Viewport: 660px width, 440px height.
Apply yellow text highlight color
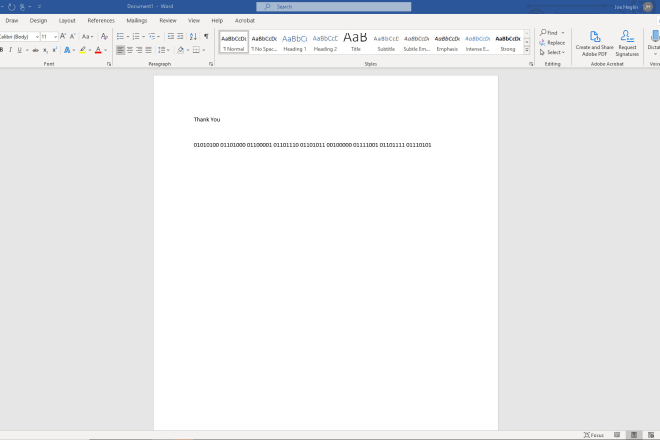83,50
